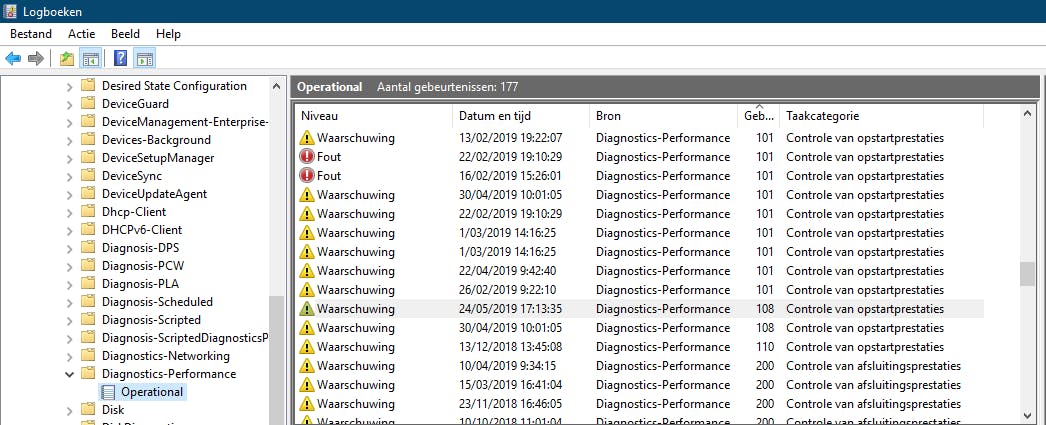Expand the Dhcp-Client tree node
Viewport: 1046px width, 425px height.
pyautogui.click(x=69, y=212)
